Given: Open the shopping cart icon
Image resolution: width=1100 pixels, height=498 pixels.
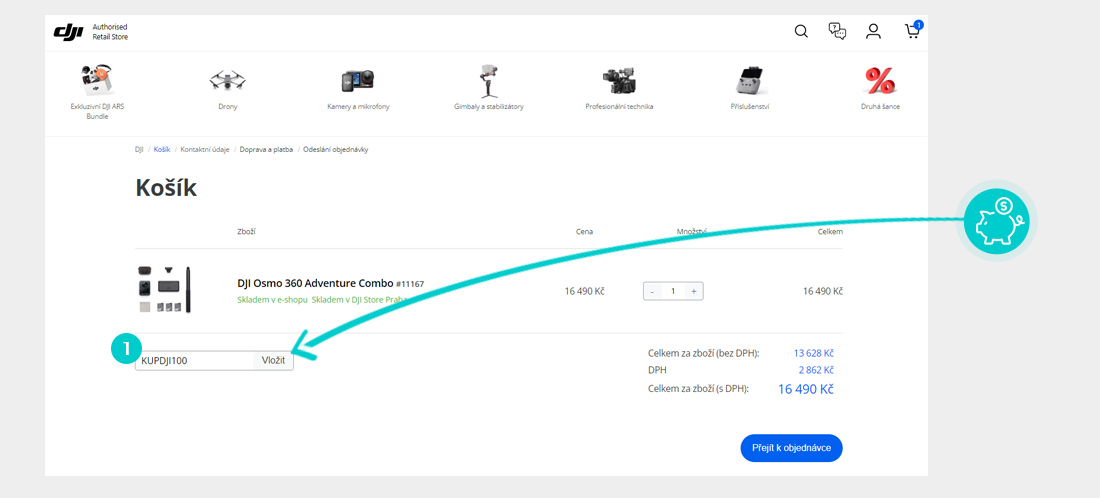Looking at the screenshot, I should (x=912, y=31).
